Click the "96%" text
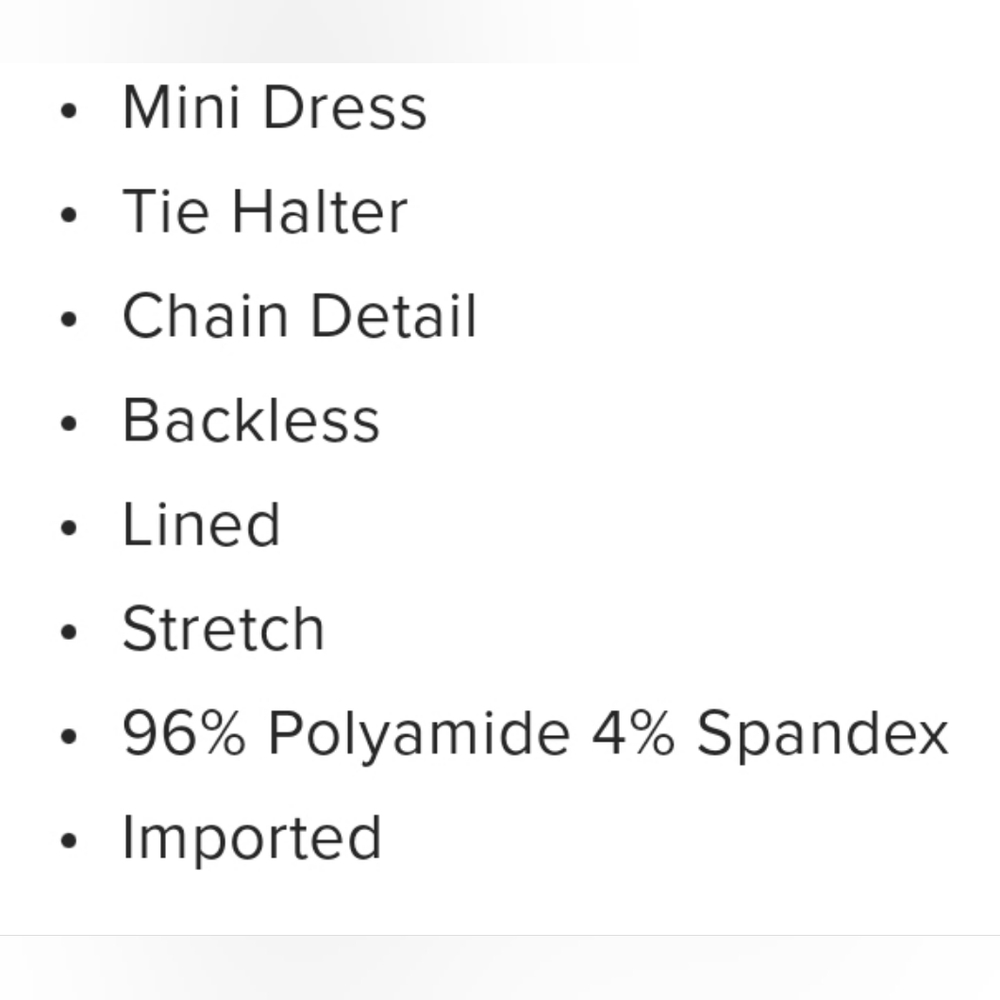Viewport: 1000px width, 1000px height. [183, 733]
